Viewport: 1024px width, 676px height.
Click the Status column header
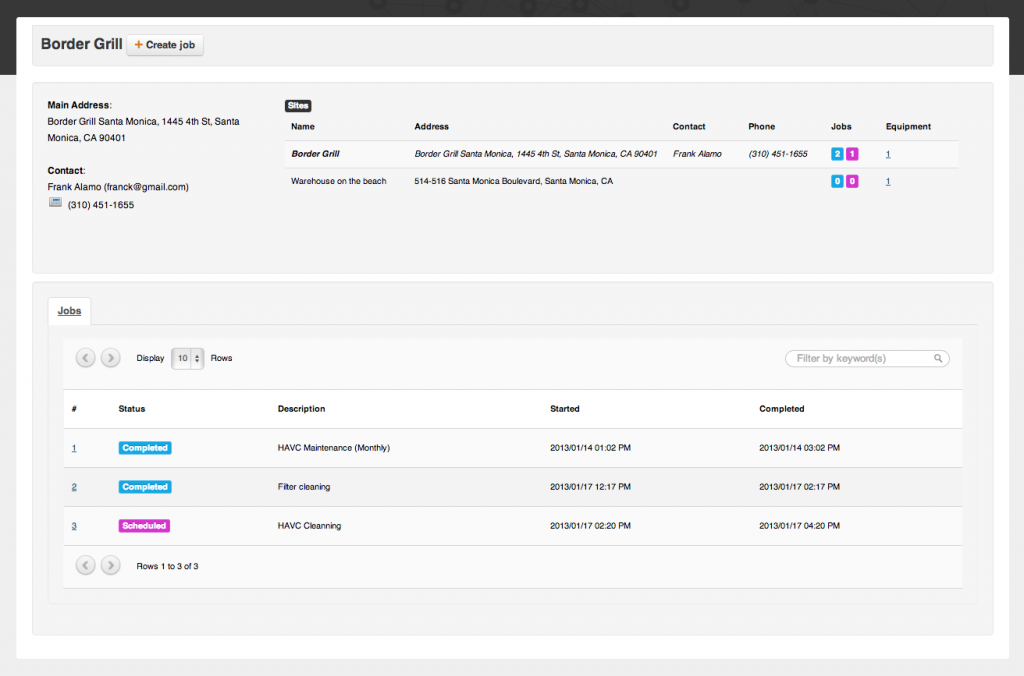(132, 409)
